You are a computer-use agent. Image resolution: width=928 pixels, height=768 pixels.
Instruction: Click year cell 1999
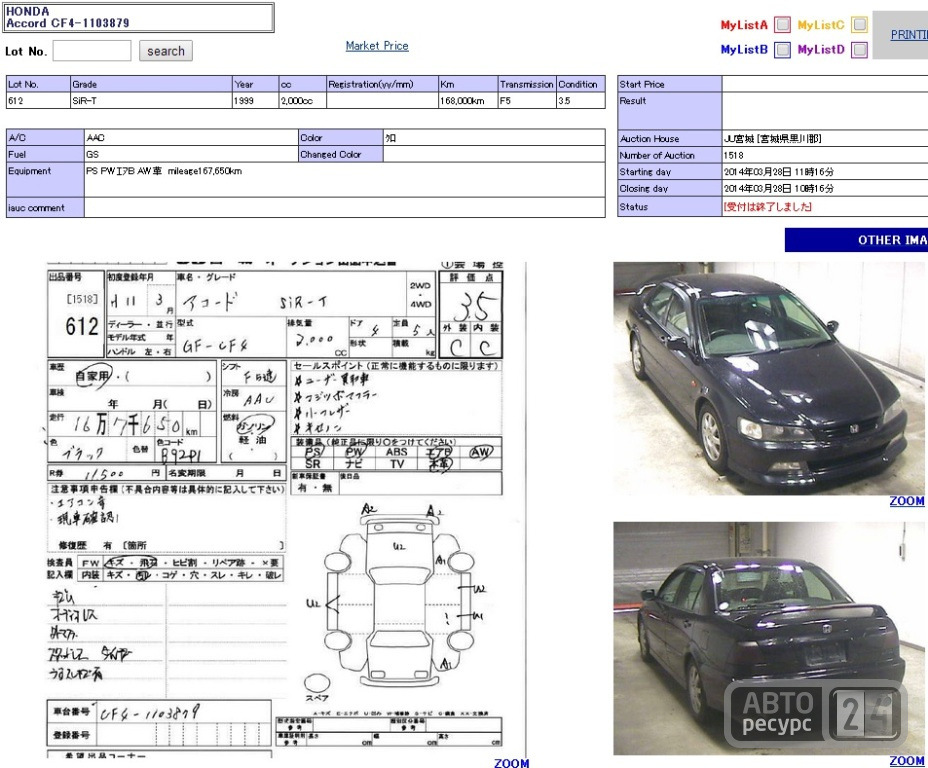(255, 101)
